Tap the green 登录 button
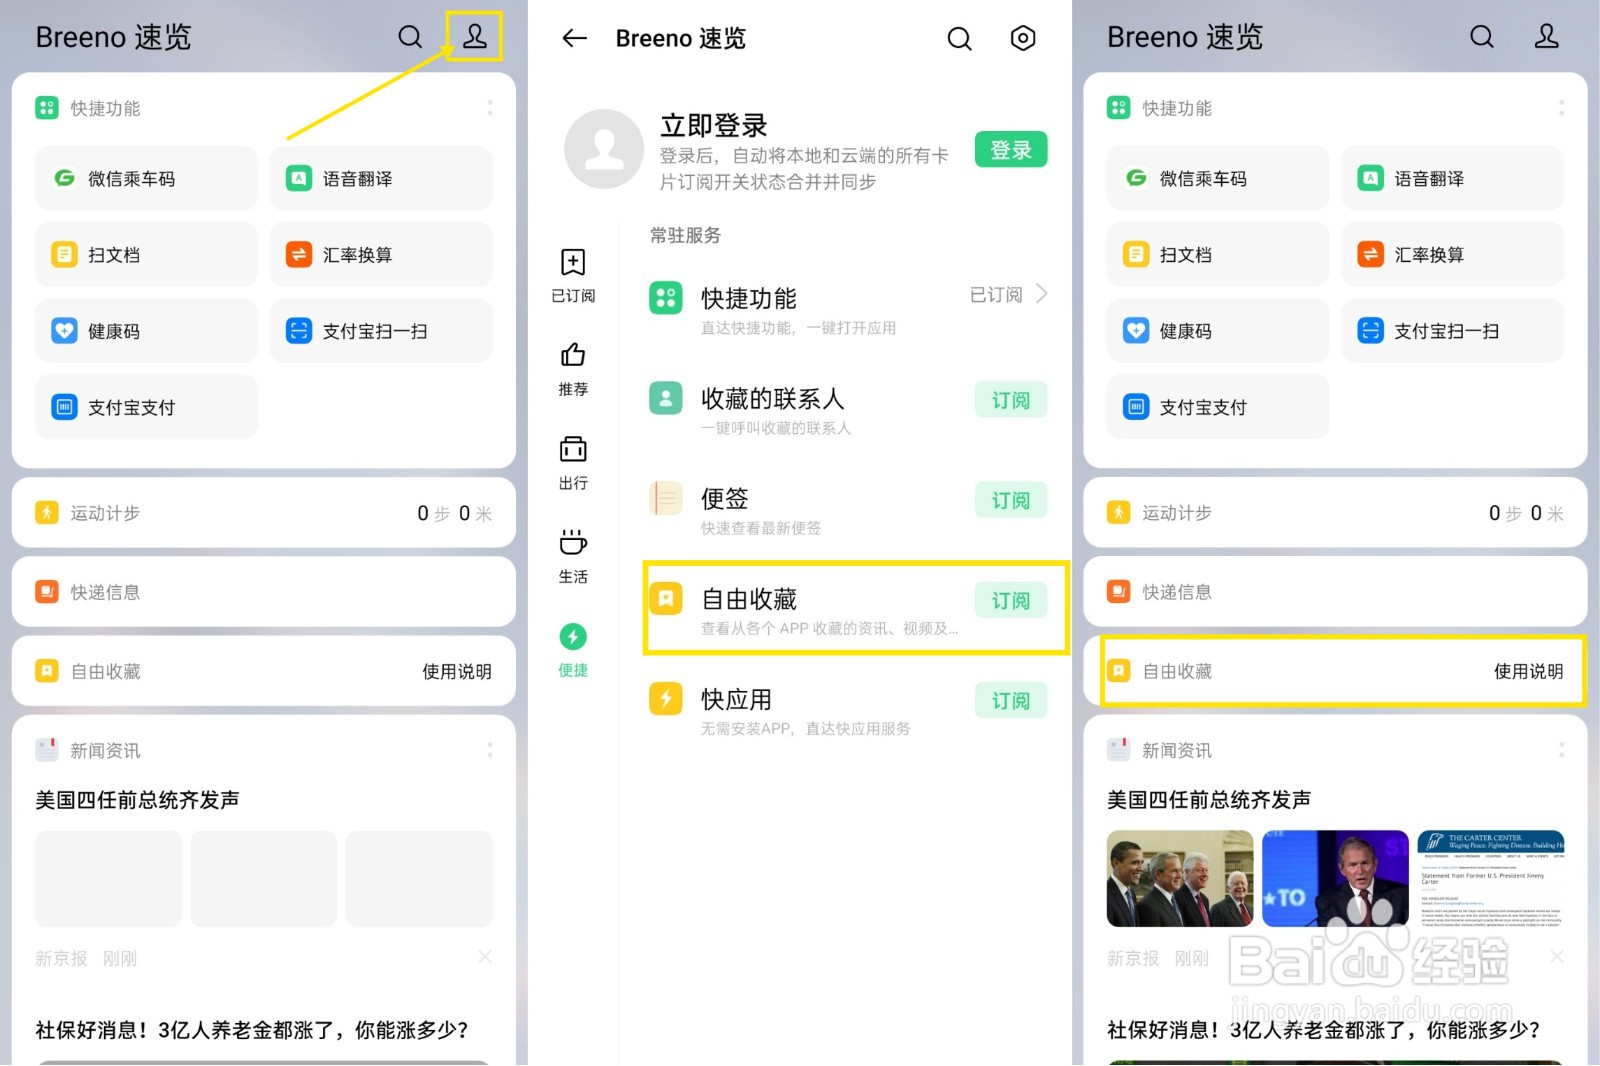This screenshot has height=1066, width=1600. [x=1011, y=150]
